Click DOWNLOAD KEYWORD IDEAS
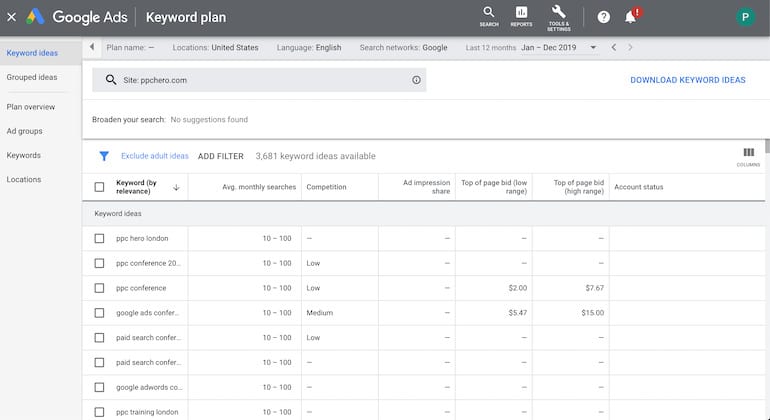770x420 pixels. [688, 80]
